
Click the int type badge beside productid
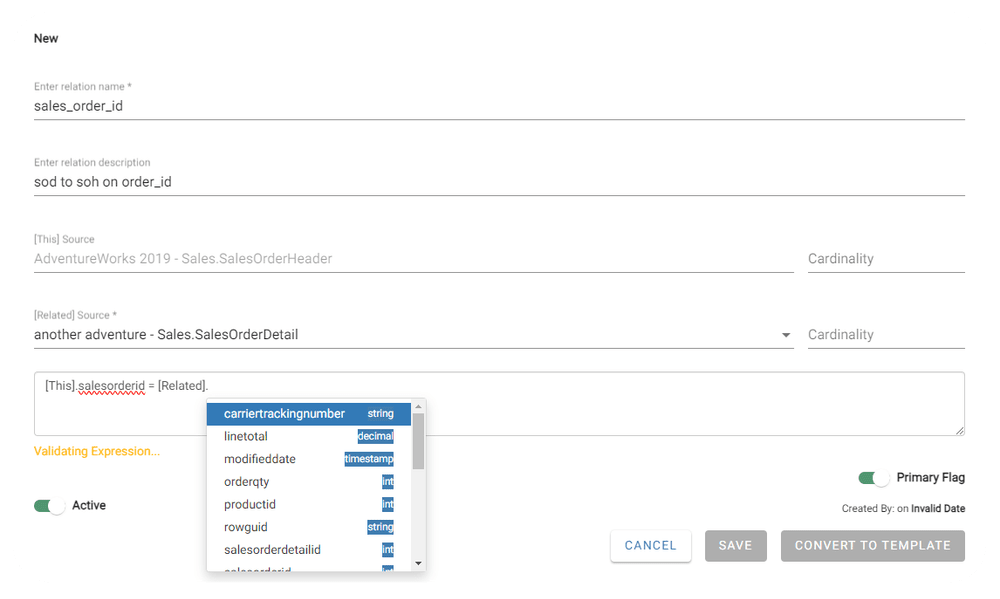tap(387, 504)
